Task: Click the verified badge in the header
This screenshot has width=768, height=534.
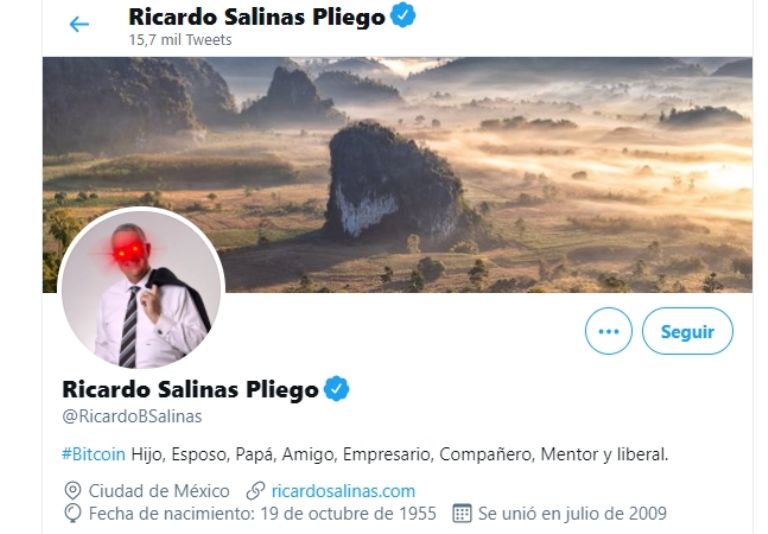Action: coord(403,15)
